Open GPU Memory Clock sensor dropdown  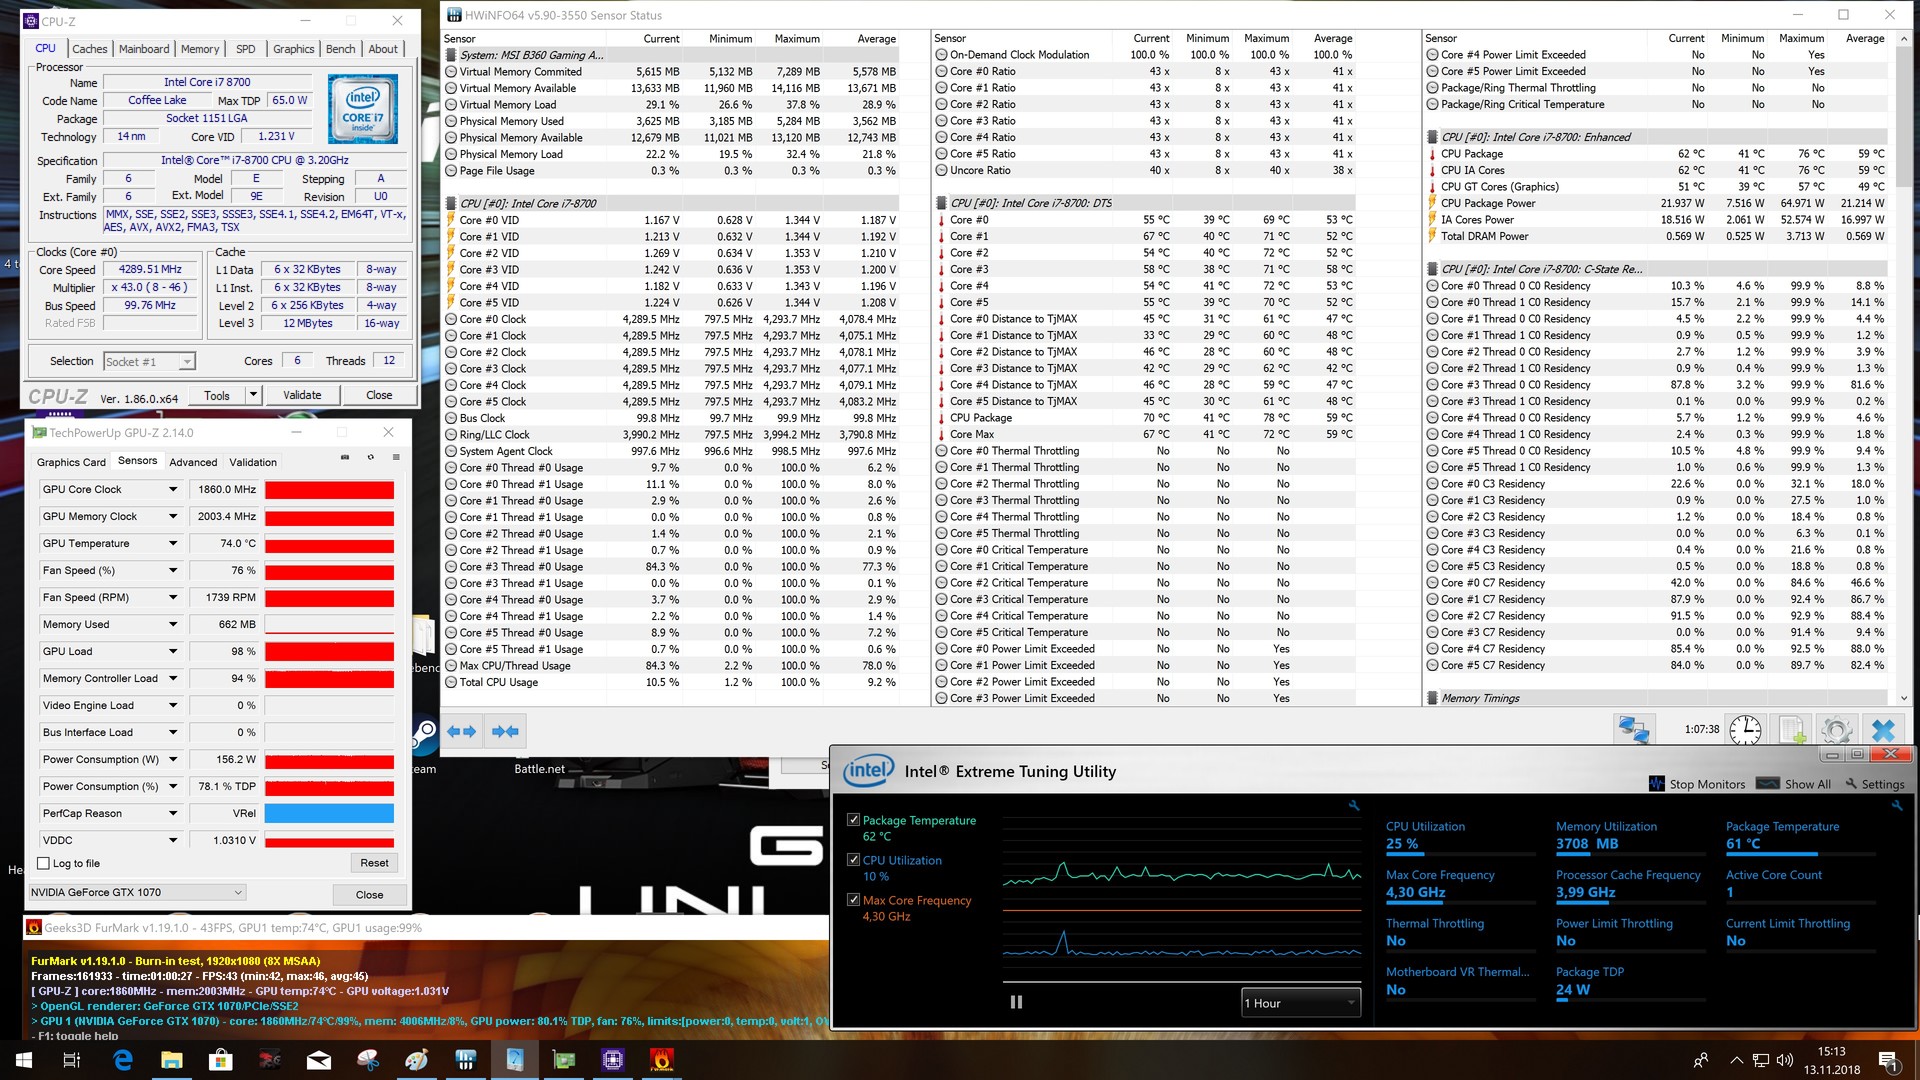(172, 516)
